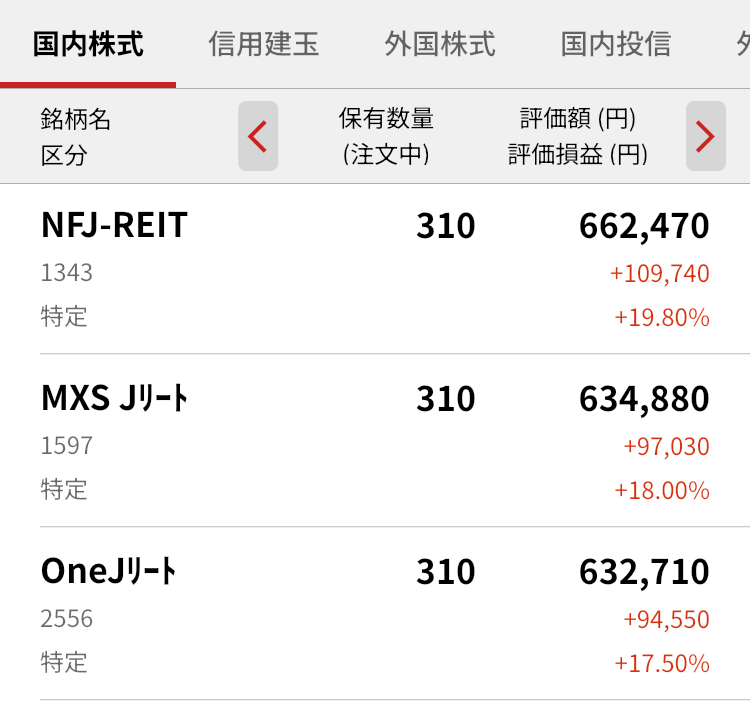Click NFJ-REIT valuation 662,470
750x702 pixels.
[644, 226]
